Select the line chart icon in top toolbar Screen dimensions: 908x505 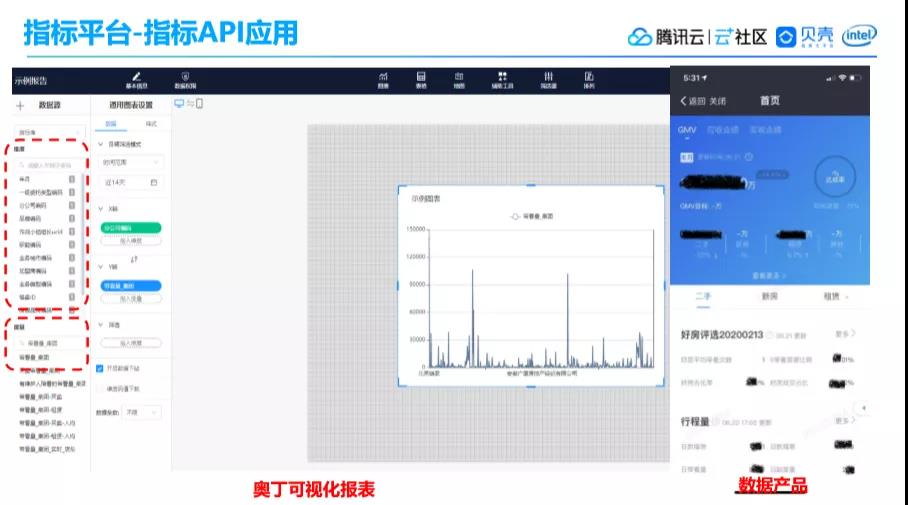click(x=383, y=76)
